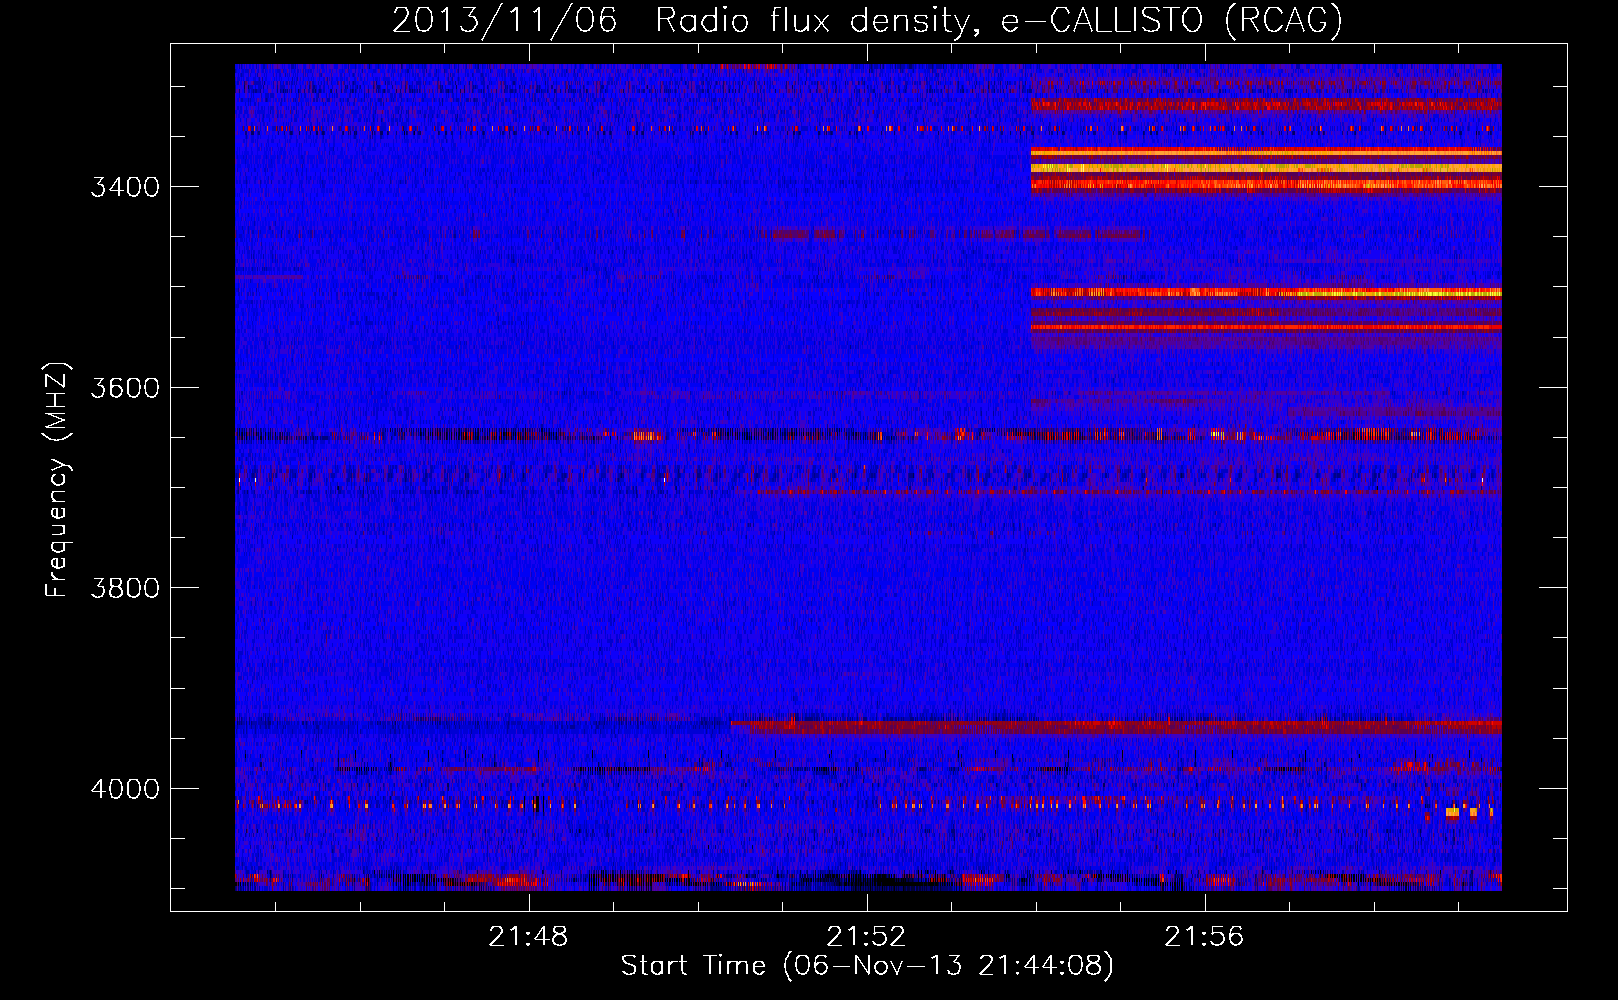Viewport: 1618px width, 1000px height.
Task: Click the 'Frequency (MHZ)' axis label
Action: tap(56, 480)
